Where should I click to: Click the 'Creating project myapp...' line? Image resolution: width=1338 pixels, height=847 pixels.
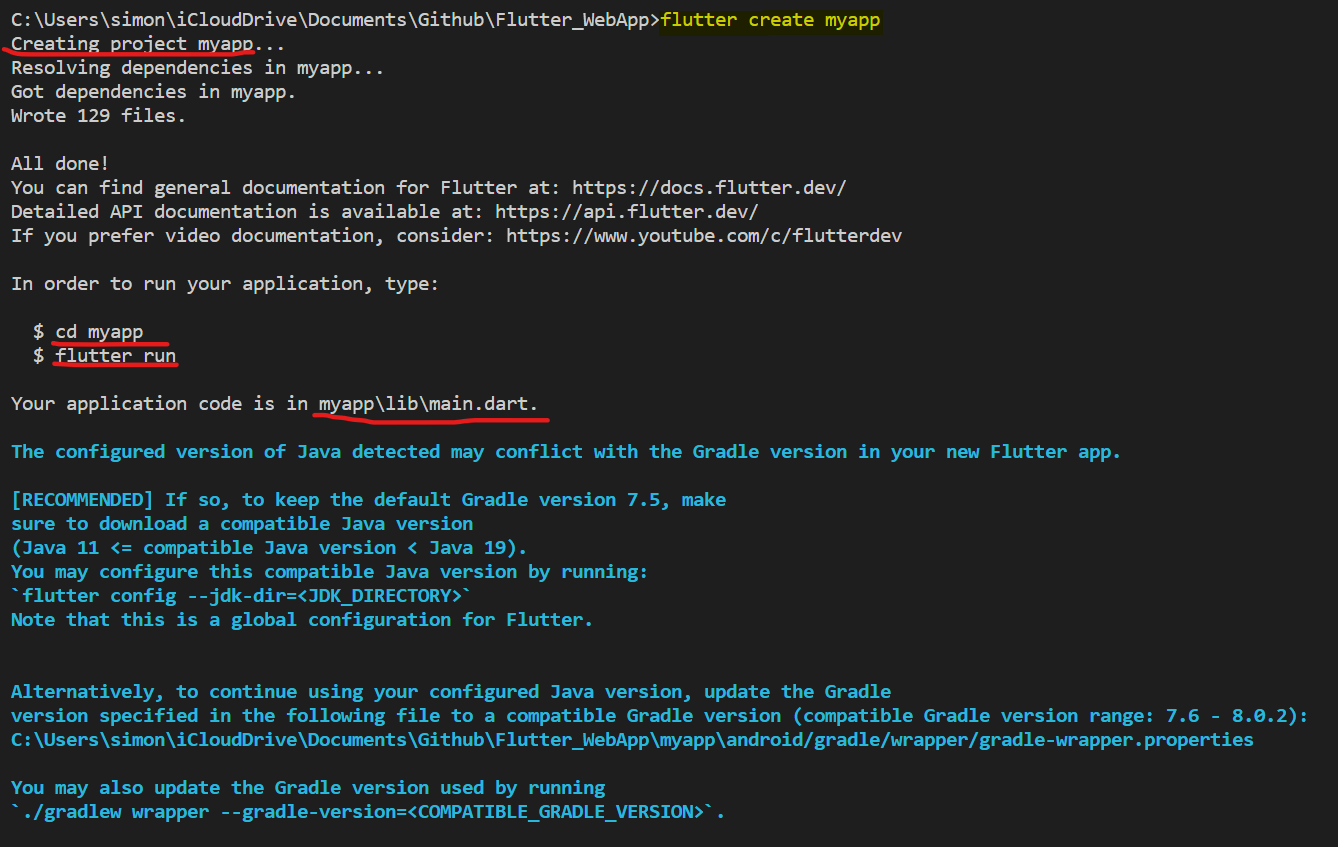(x=148, y=44)
